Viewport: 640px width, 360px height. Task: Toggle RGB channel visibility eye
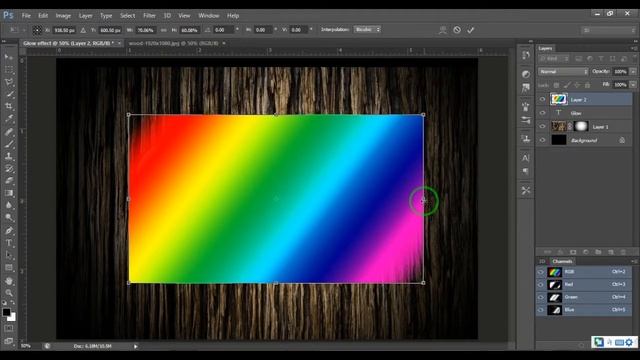click(x=541, y=272)
